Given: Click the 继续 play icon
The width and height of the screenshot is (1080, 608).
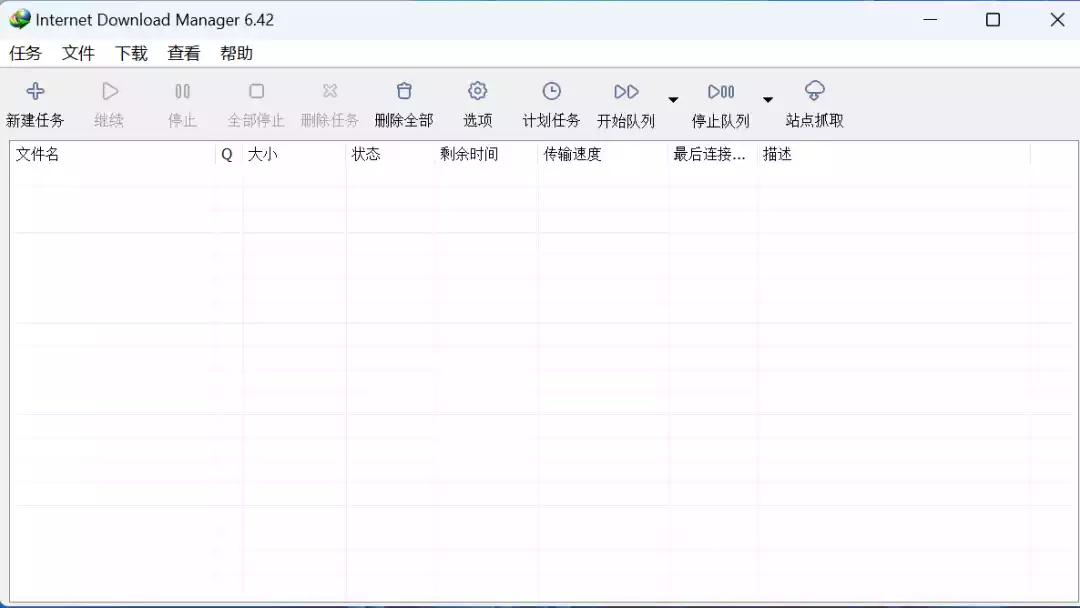Looking at the screenshot, I should pos(110,92).
